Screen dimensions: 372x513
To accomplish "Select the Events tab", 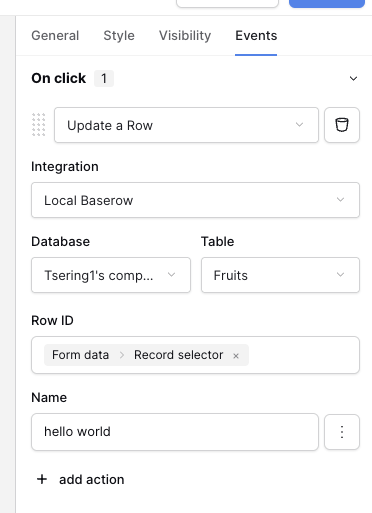I will (x=256, y=36).
